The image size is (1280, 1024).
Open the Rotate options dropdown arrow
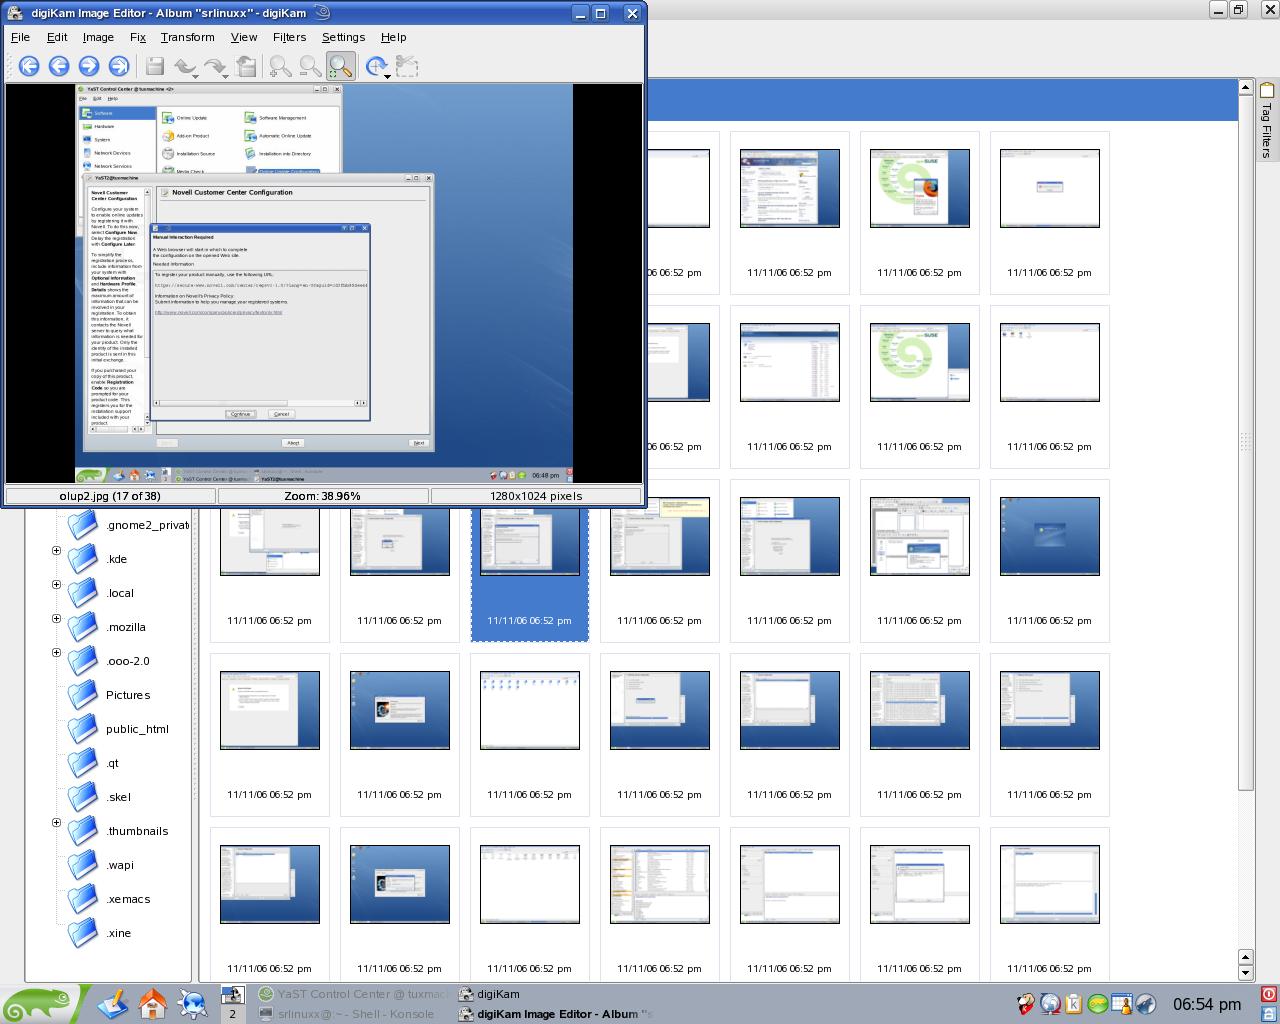(388, 76)
